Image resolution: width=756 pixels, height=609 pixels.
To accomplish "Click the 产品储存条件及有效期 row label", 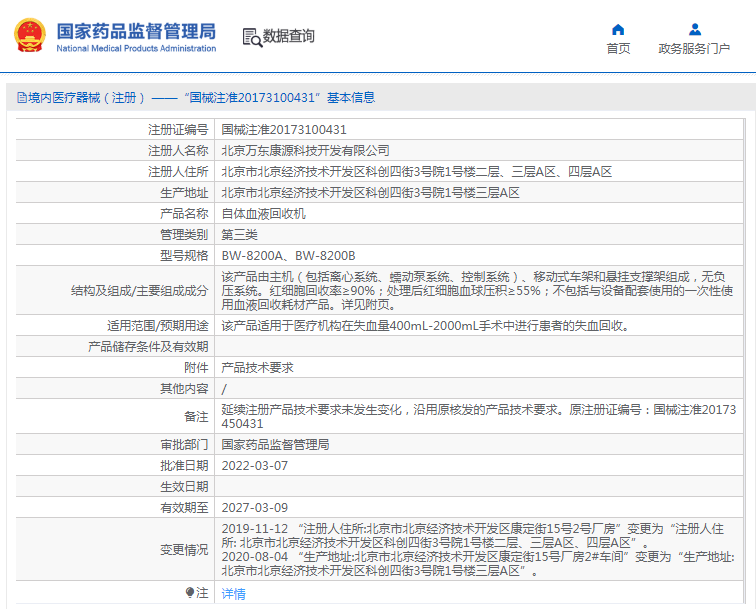I will click(148, 347).
